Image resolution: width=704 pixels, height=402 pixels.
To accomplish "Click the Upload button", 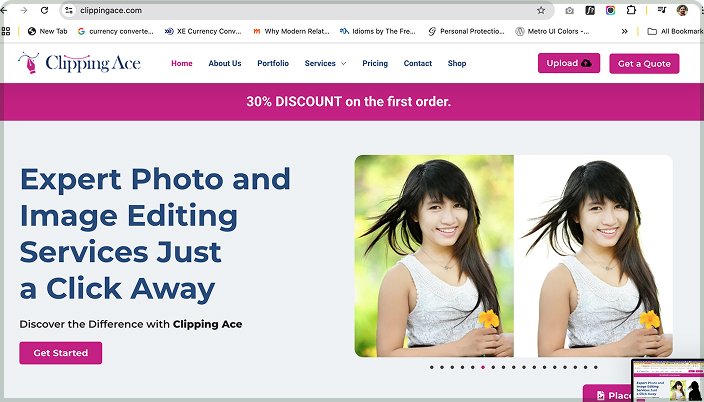I will [569, 63].
